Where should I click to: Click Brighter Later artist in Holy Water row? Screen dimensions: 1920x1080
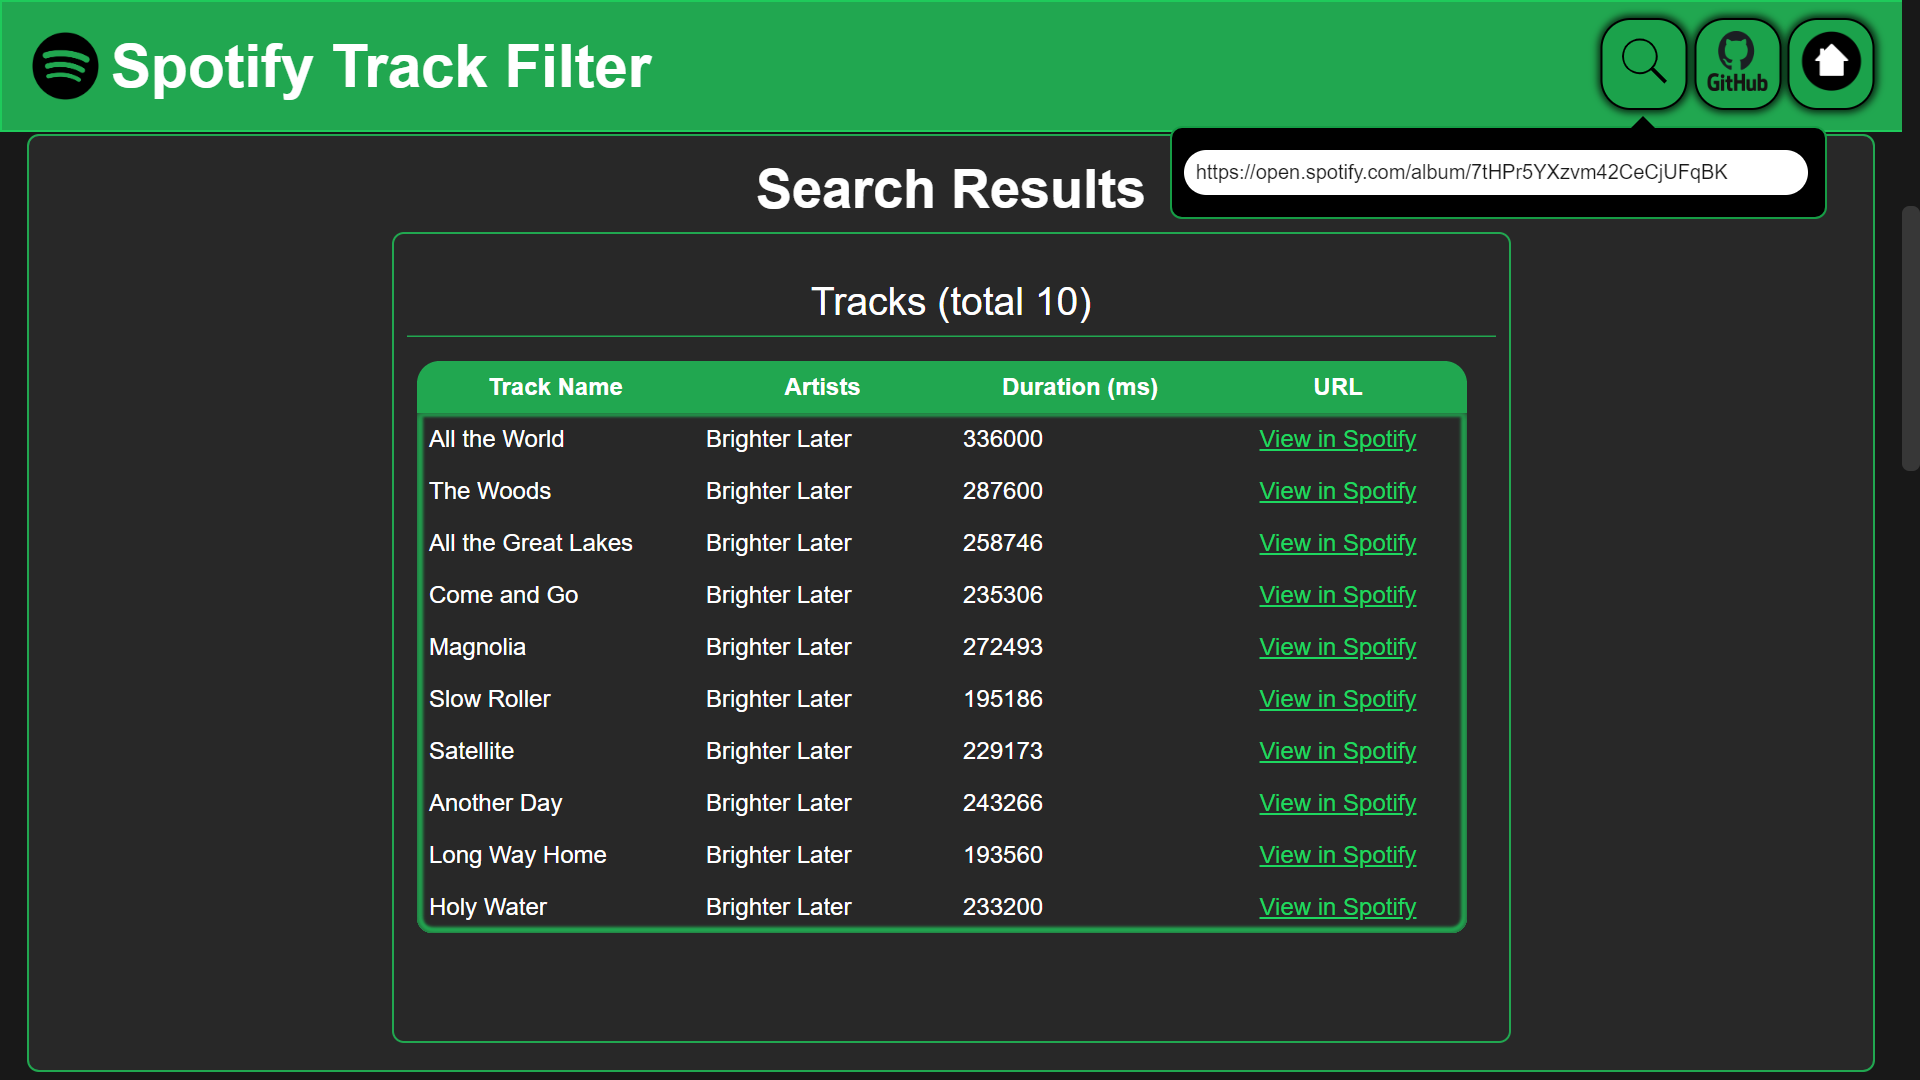778,907
